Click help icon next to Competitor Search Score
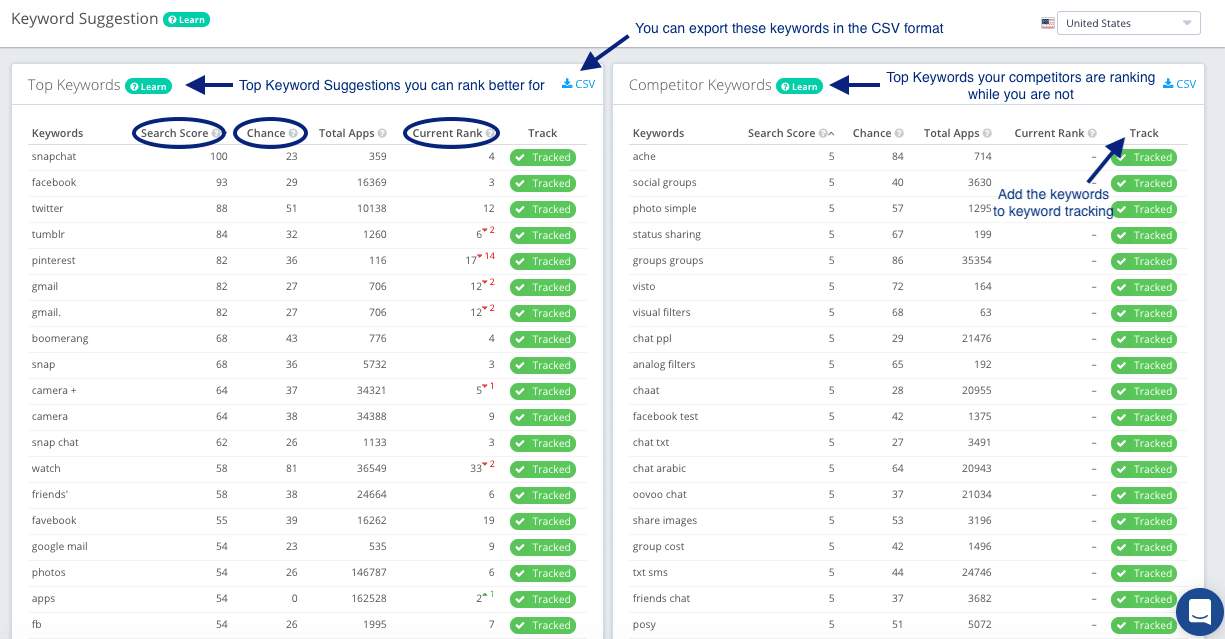The height and width of the screenshot is (639, 1225). [823, 133]
